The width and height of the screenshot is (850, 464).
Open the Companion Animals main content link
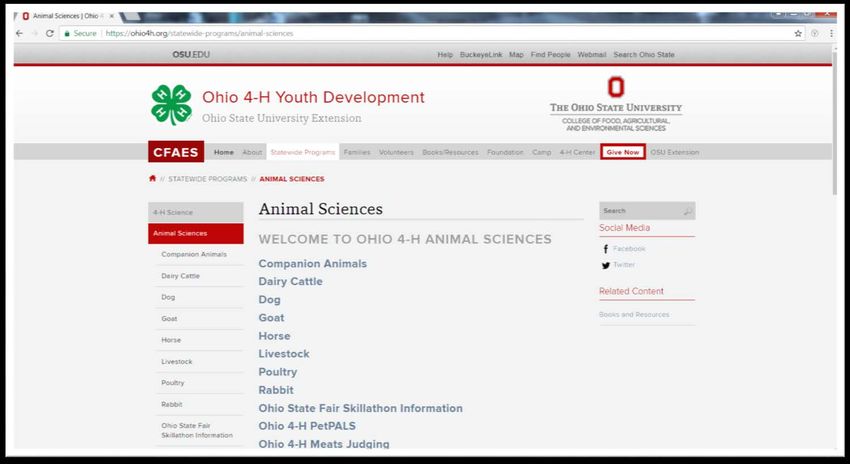click(x=313, y=263)
